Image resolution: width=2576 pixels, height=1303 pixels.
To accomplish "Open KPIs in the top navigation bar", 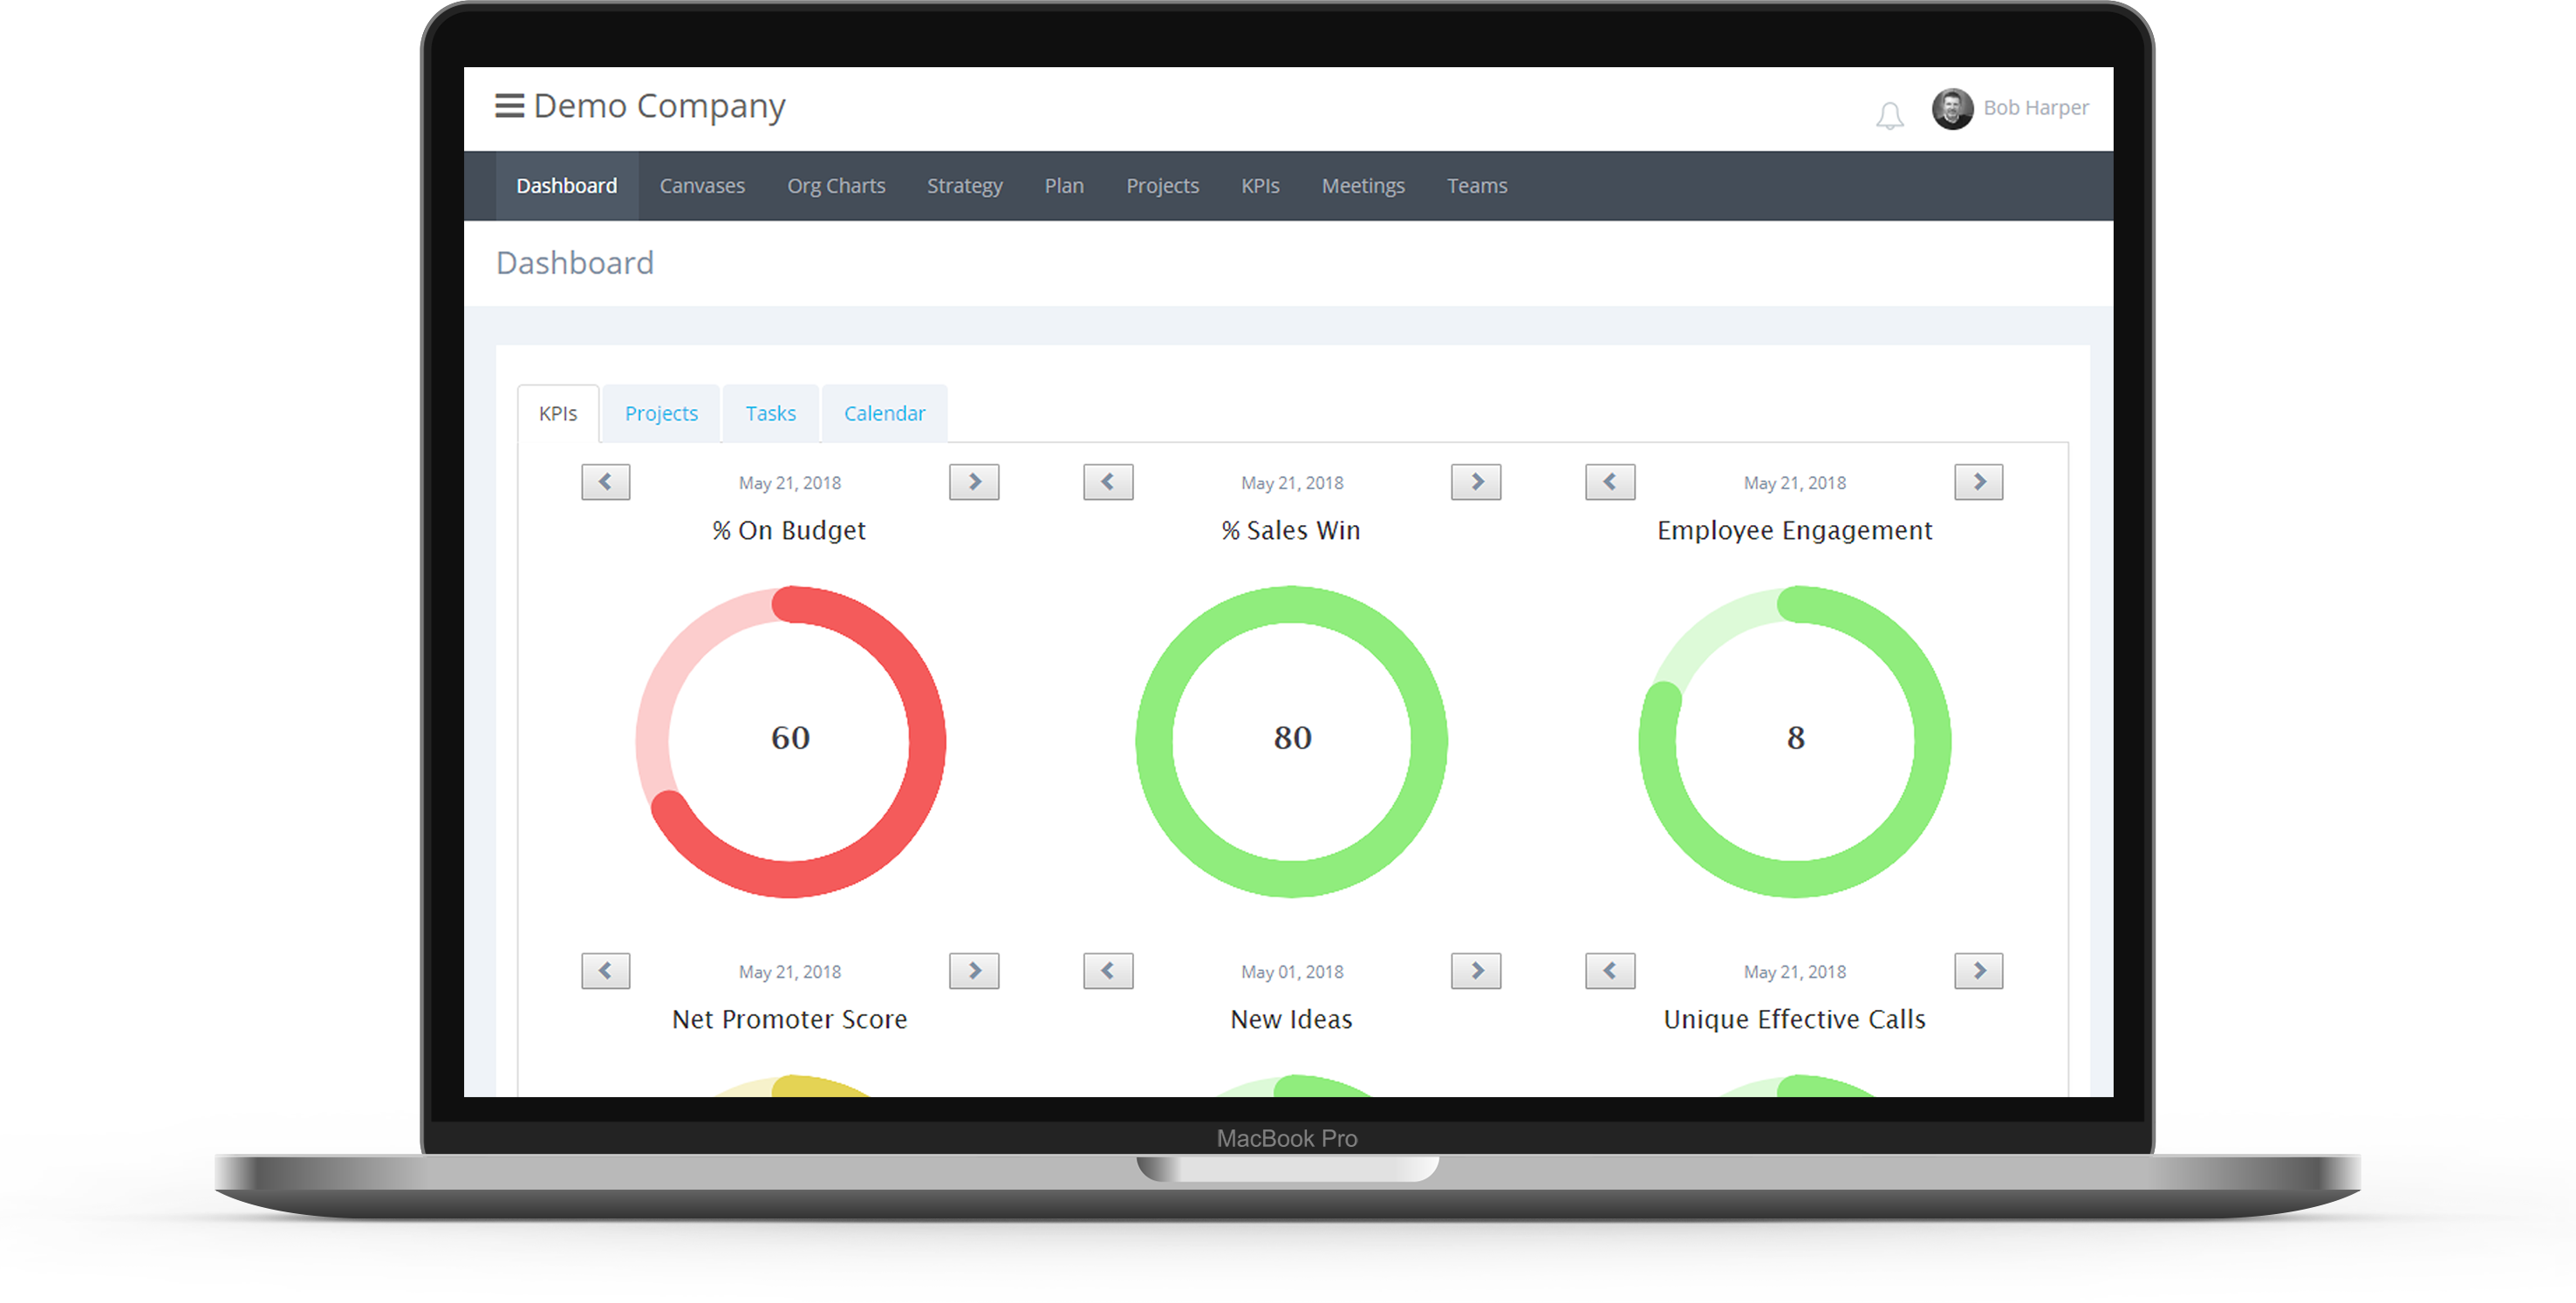I will (x=1260, y=186).
